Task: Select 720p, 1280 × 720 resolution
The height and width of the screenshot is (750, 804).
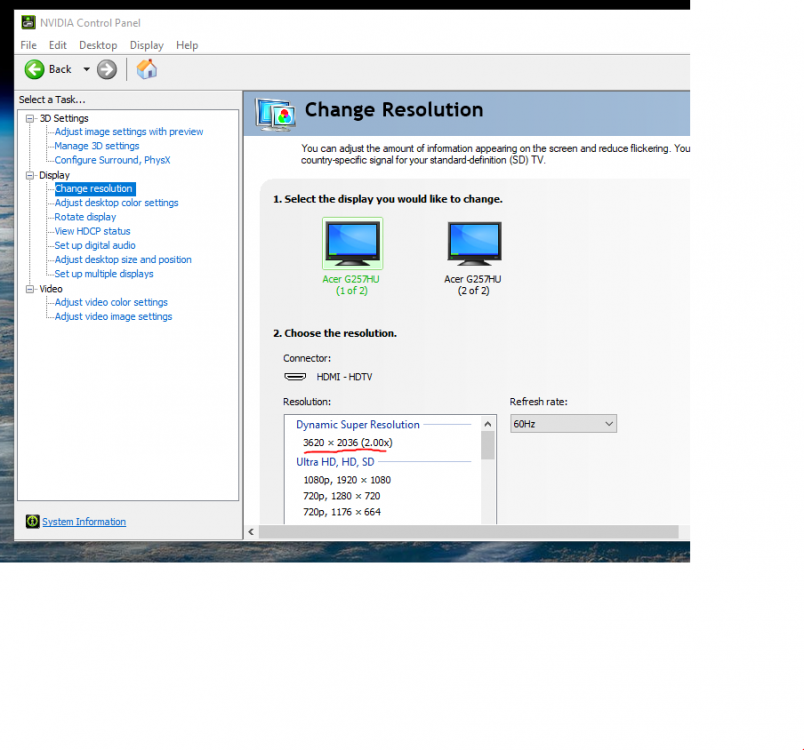Action: (x=341, y=496)
